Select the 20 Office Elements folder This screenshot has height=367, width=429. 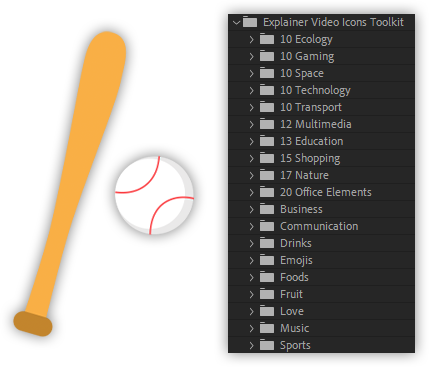pyautogui.click(x=321, y=192)
